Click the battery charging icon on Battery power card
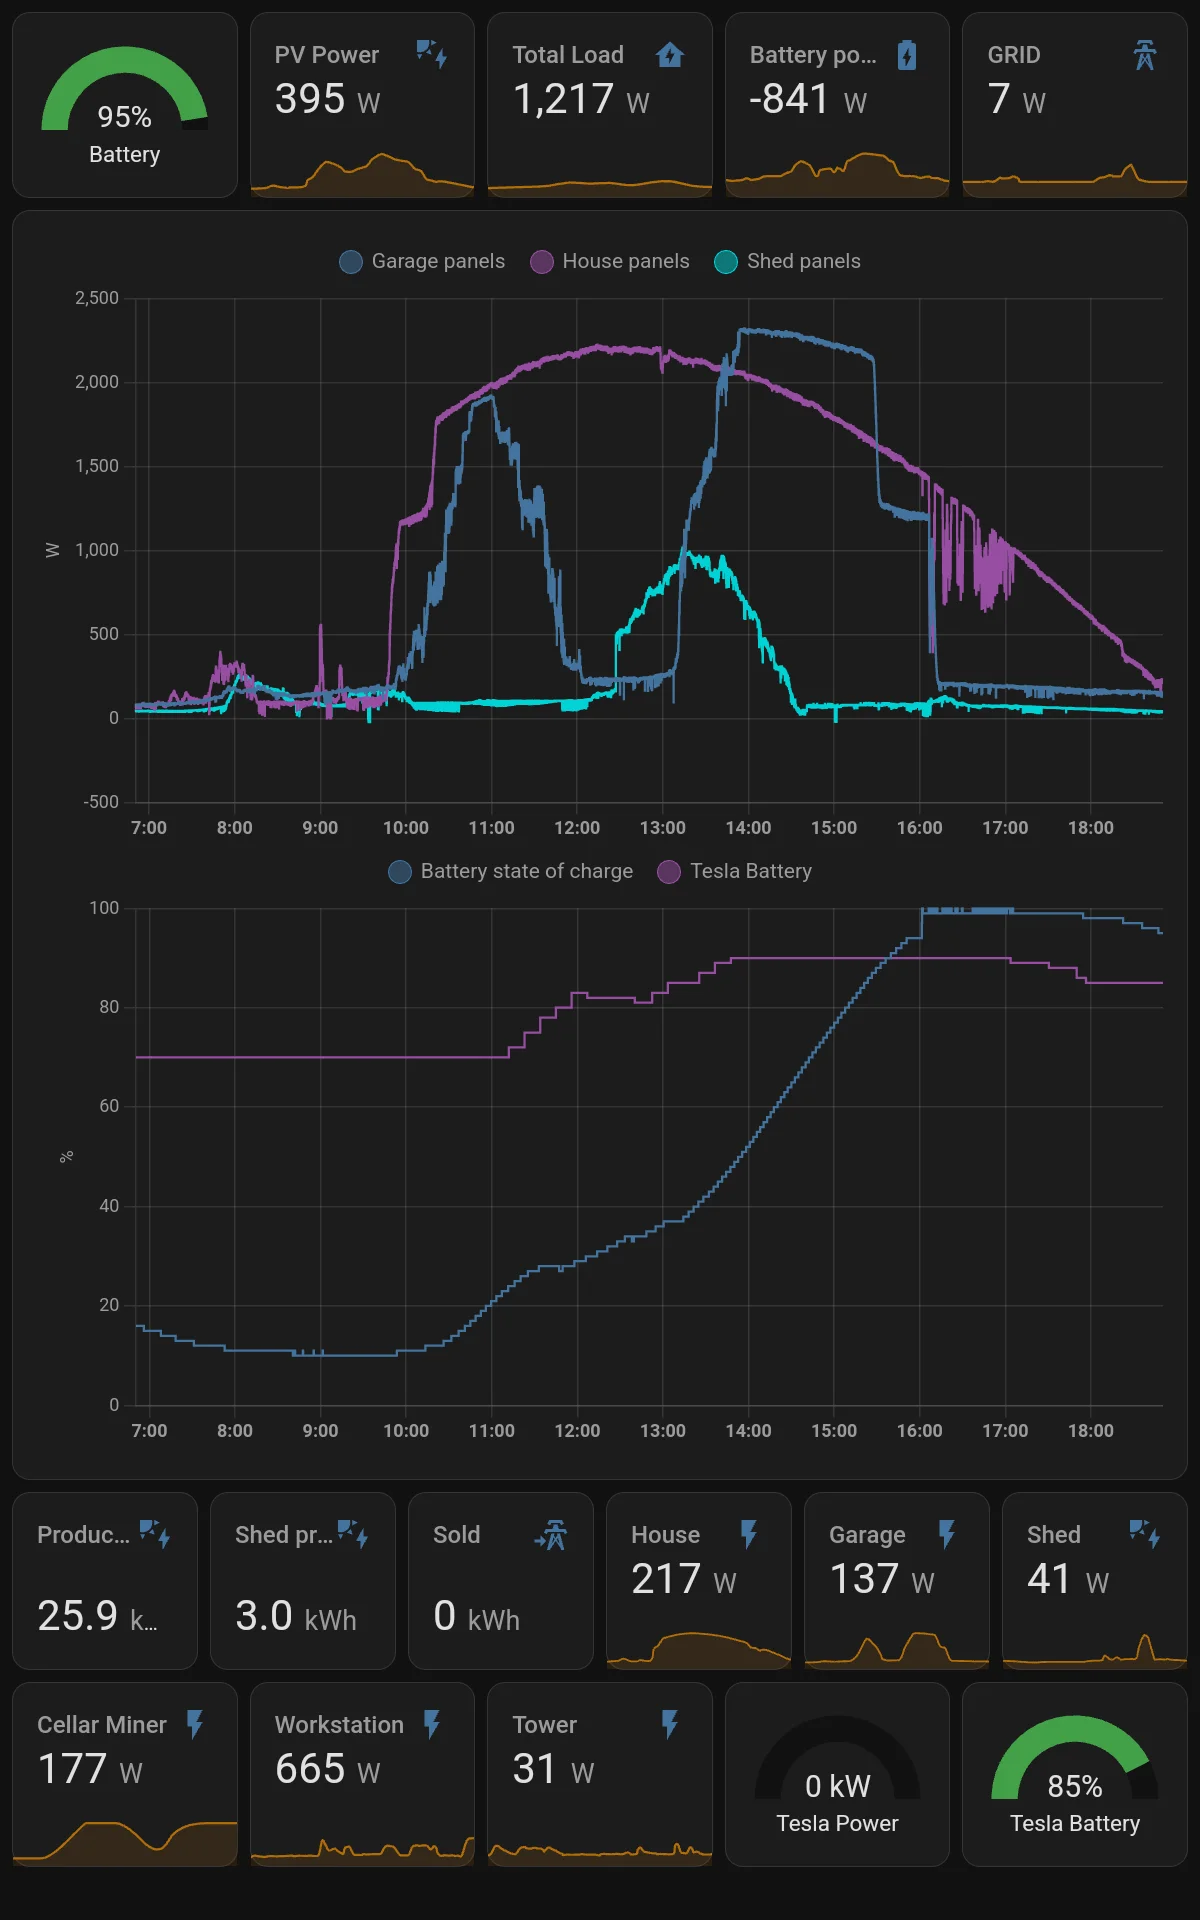The image size is (1200, 1920). pos(907,54)
